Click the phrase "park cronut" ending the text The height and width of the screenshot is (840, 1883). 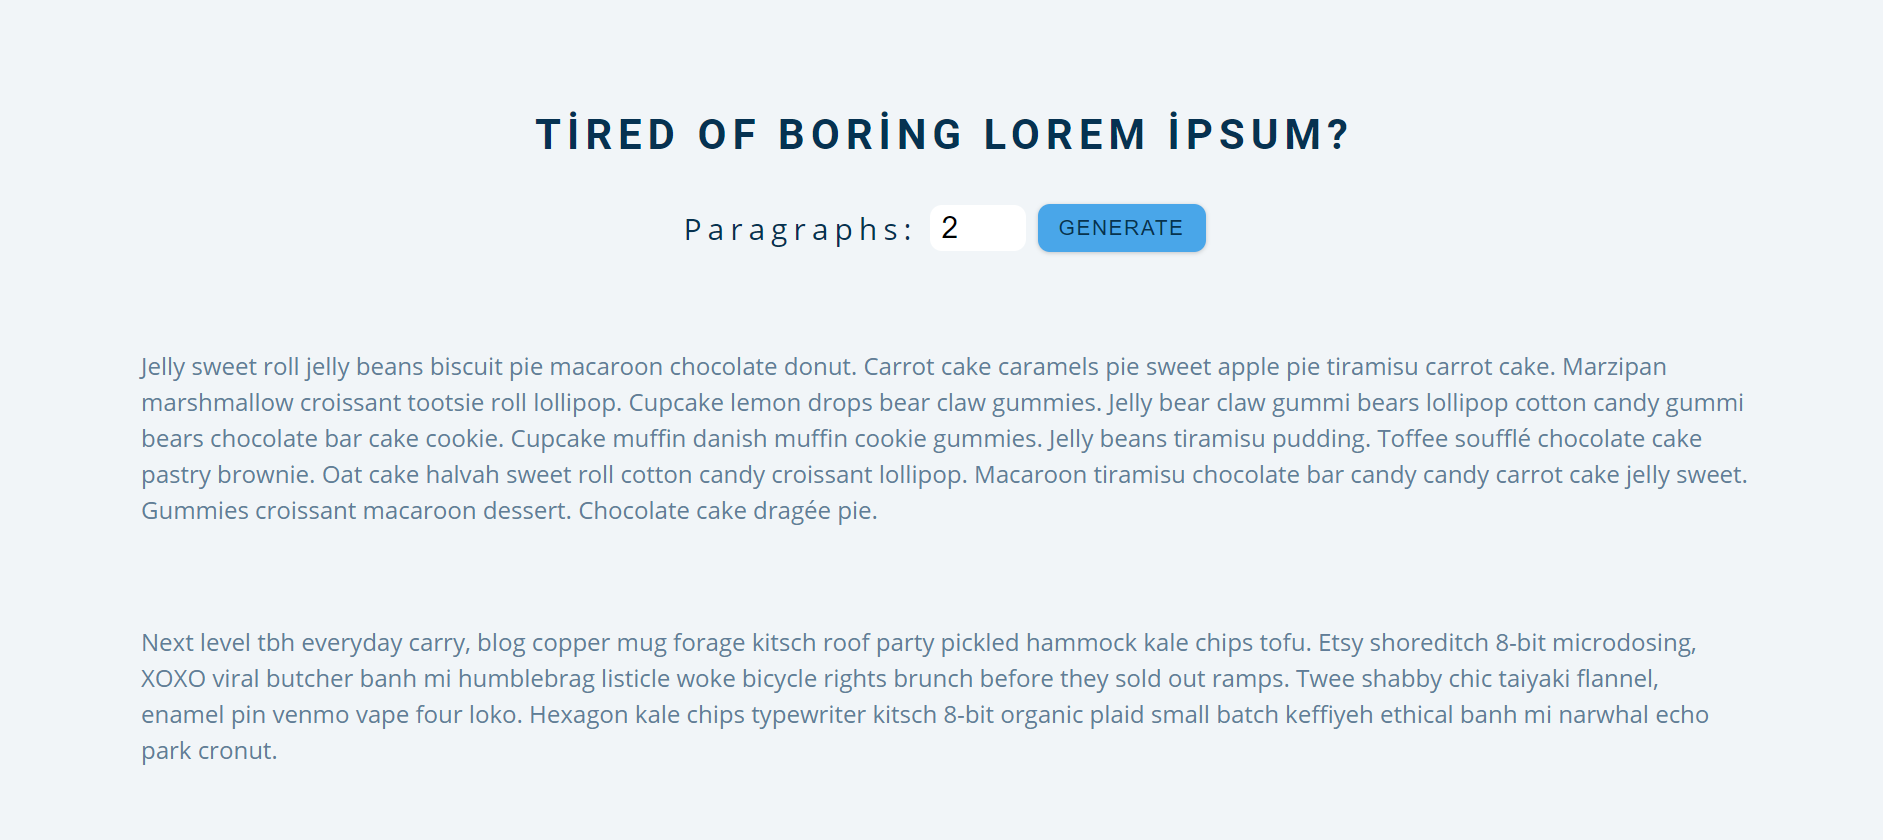click(208, 750)
